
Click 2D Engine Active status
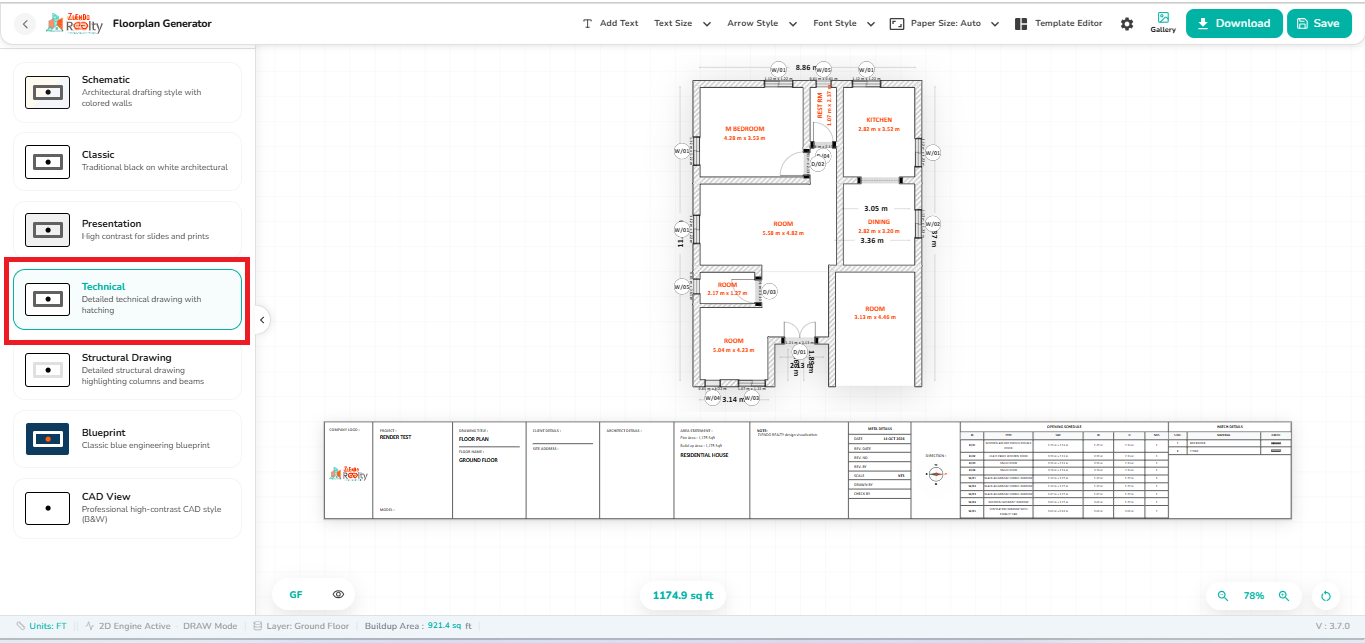pyautogui.click(x=127, y=626)
